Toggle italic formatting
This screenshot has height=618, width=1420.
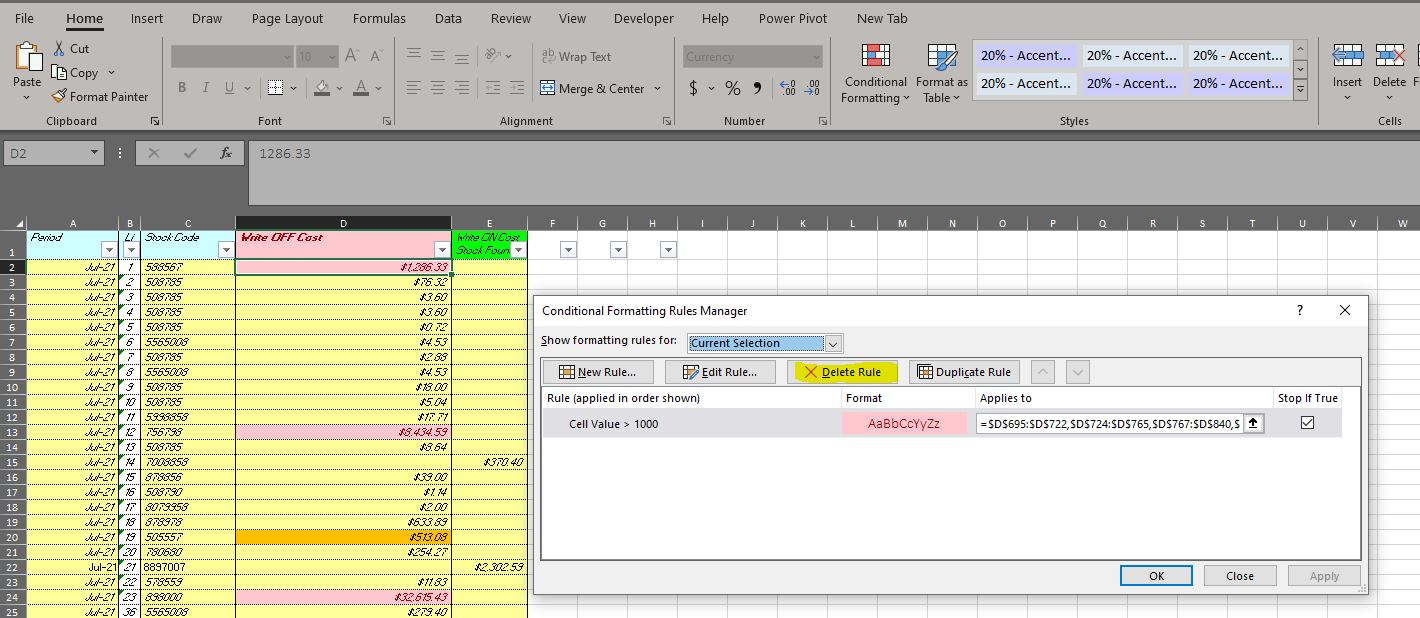(207, 88)
